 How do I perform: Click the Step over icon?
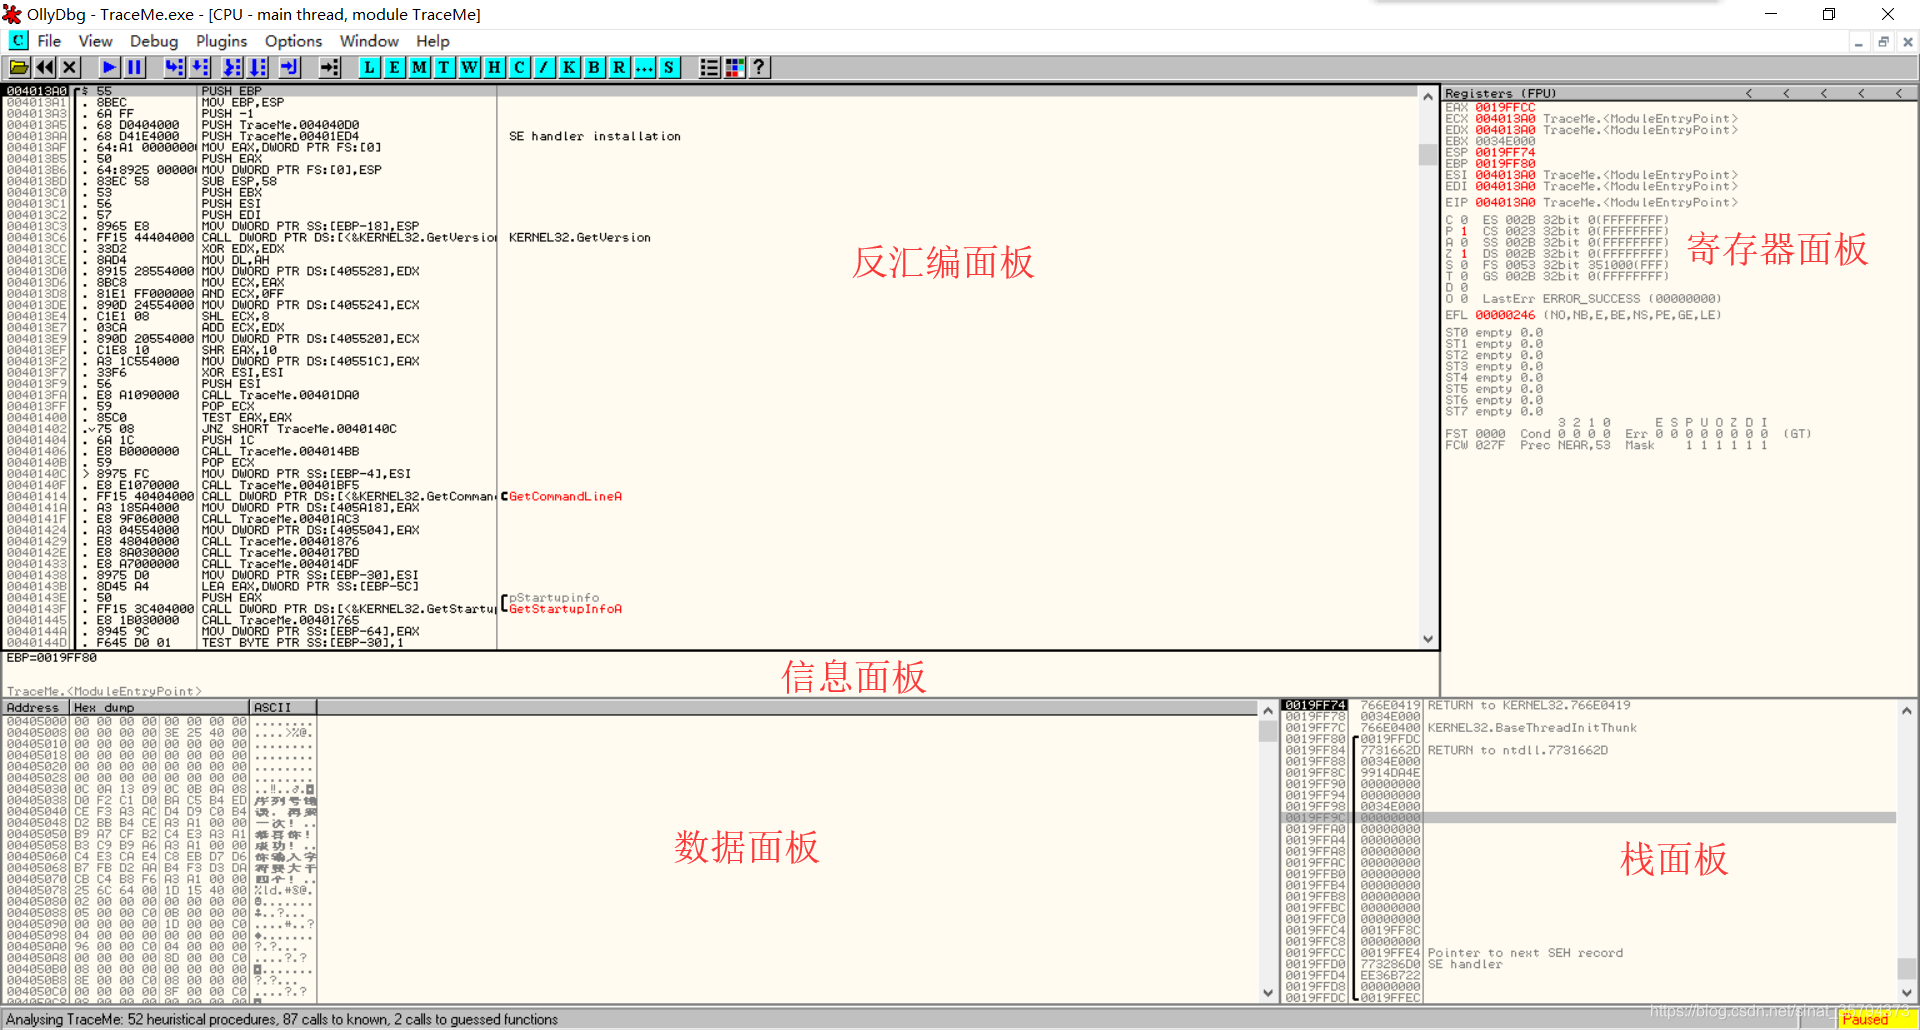(x=200, y=67)
